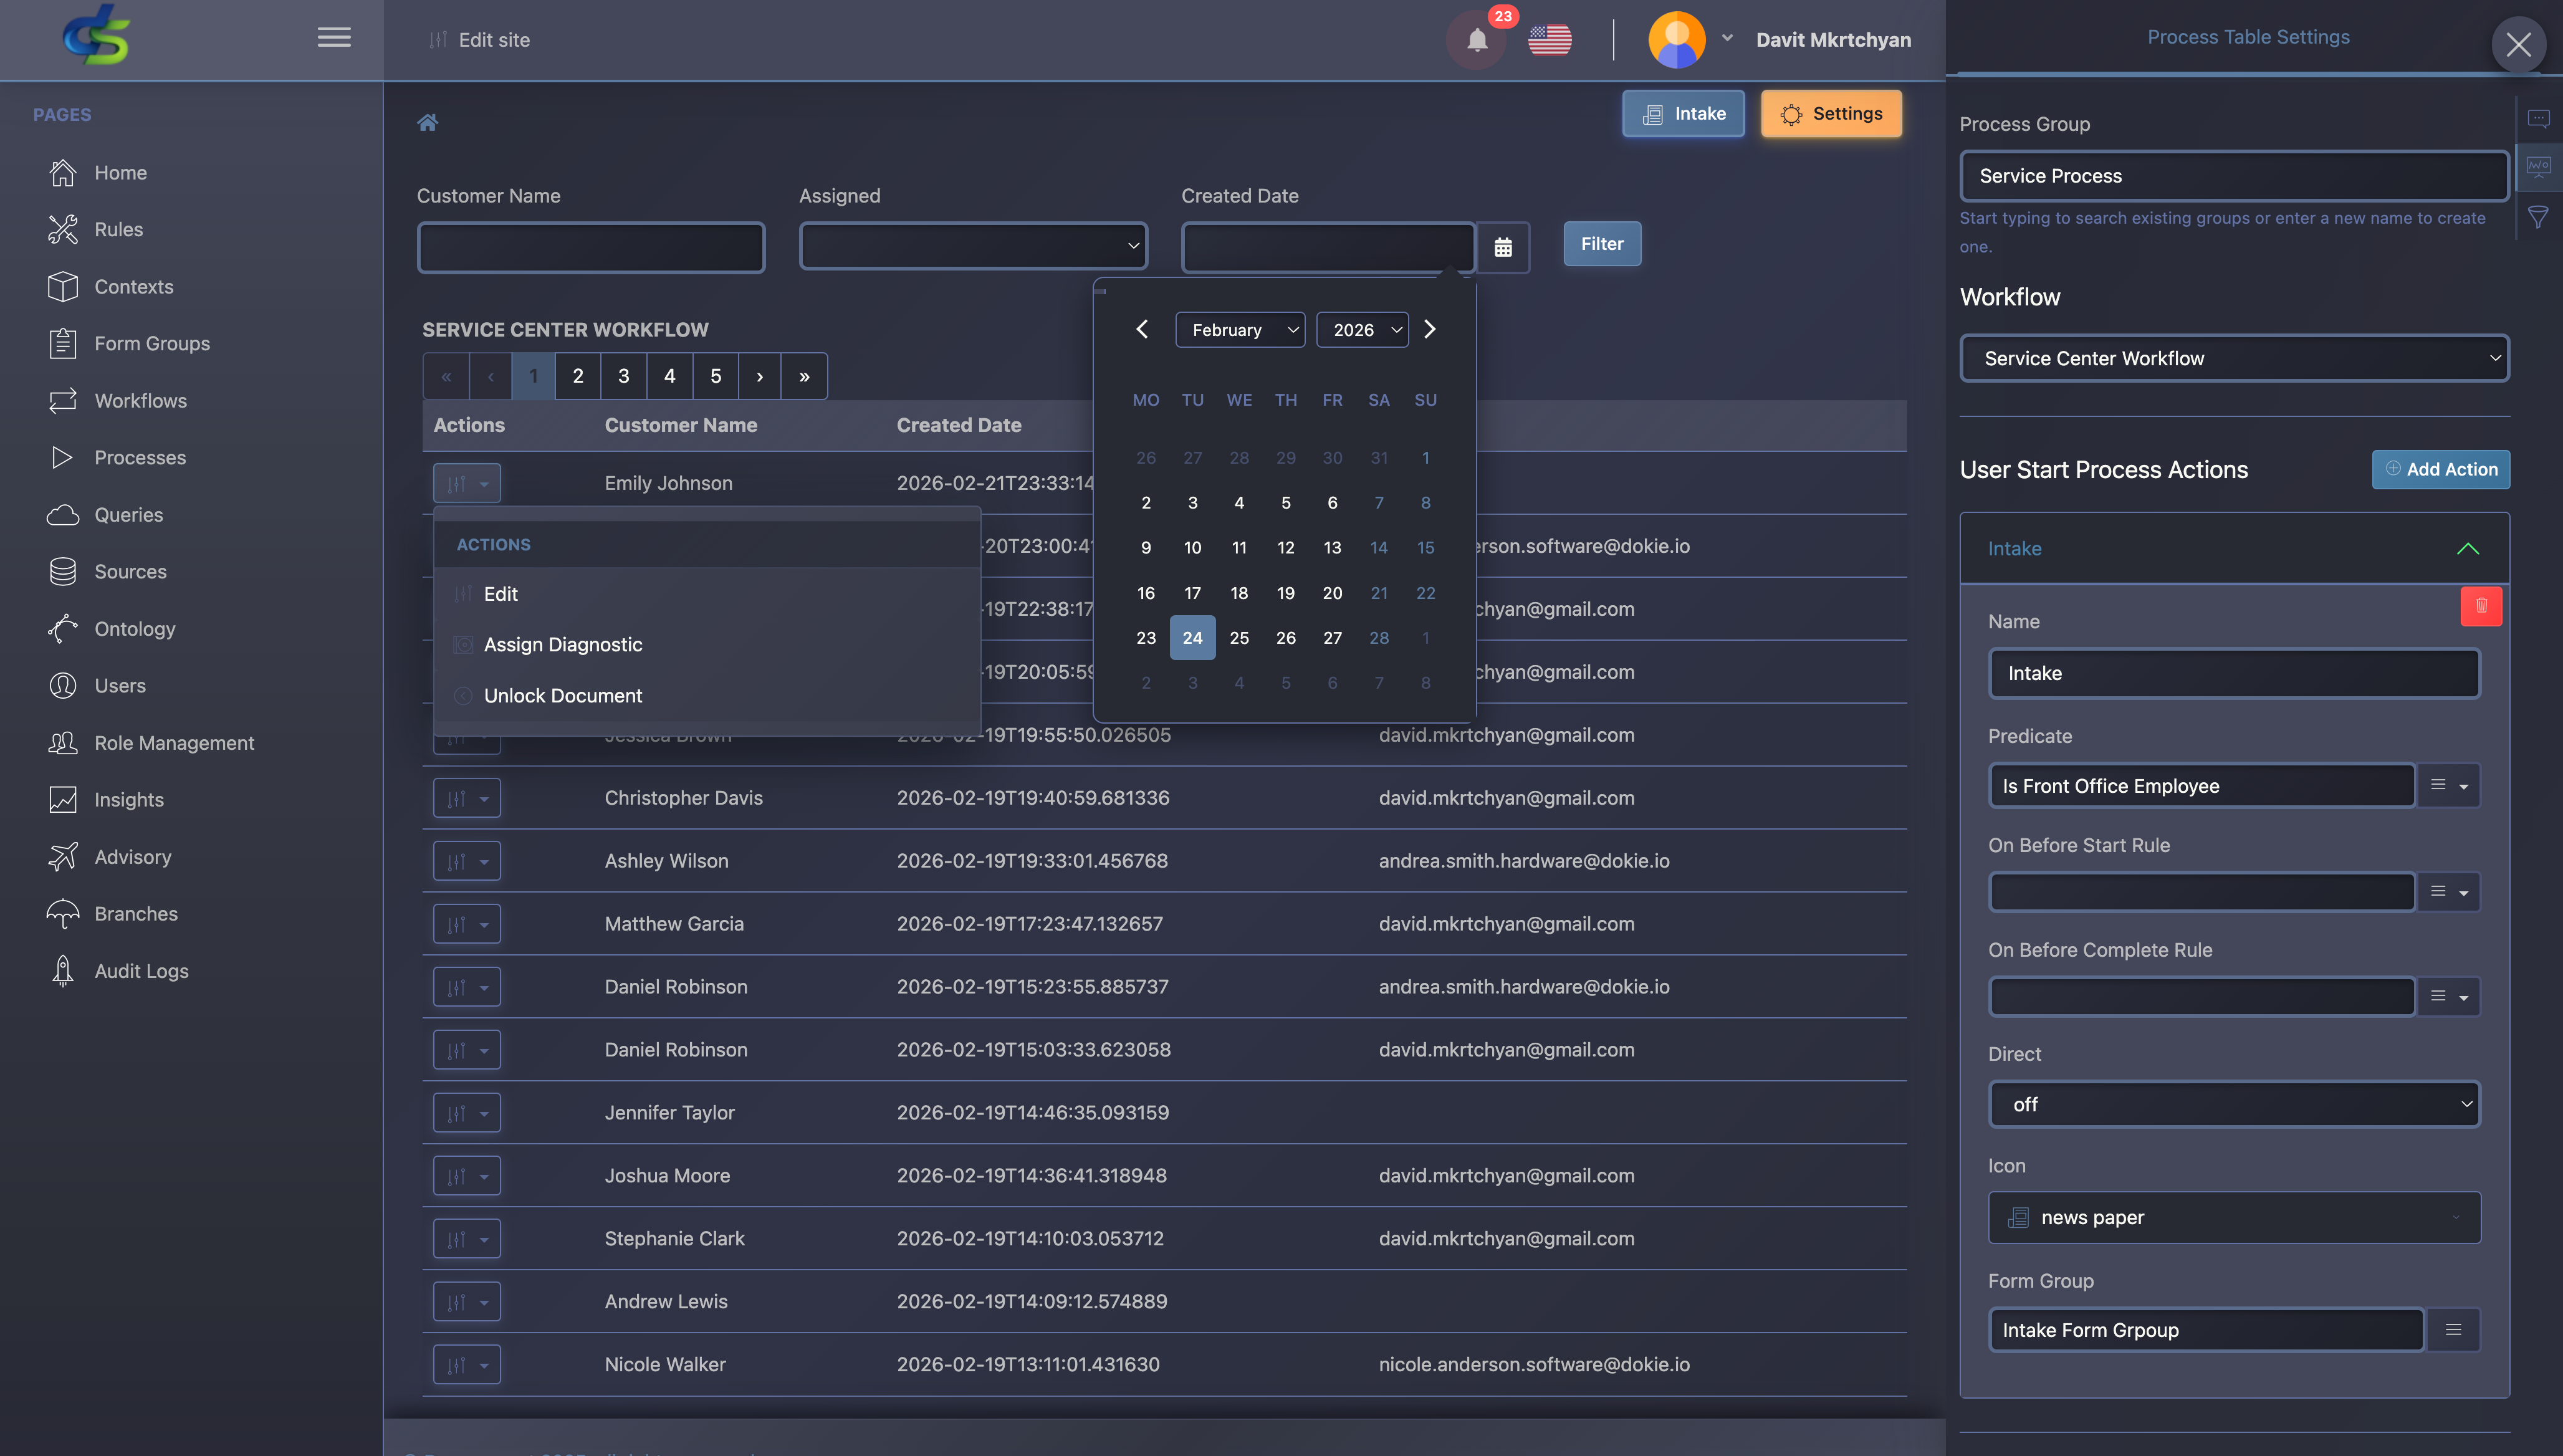Open the Service Center Workflow dropdown

coord(2234,357)
